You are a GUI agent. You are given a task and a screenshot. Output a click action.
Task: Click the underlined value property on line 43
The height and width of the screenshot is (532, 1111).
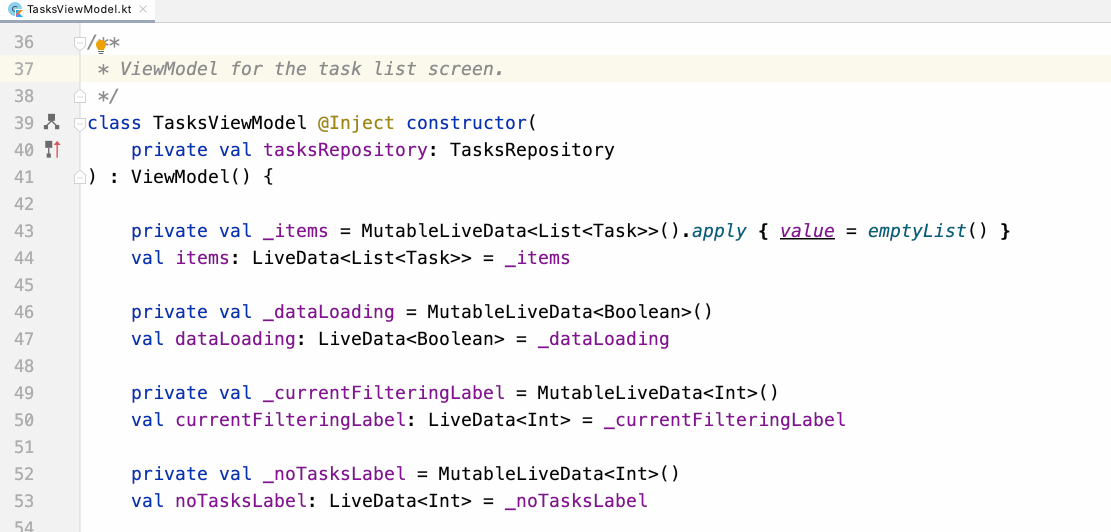click(x=806, y=231)
